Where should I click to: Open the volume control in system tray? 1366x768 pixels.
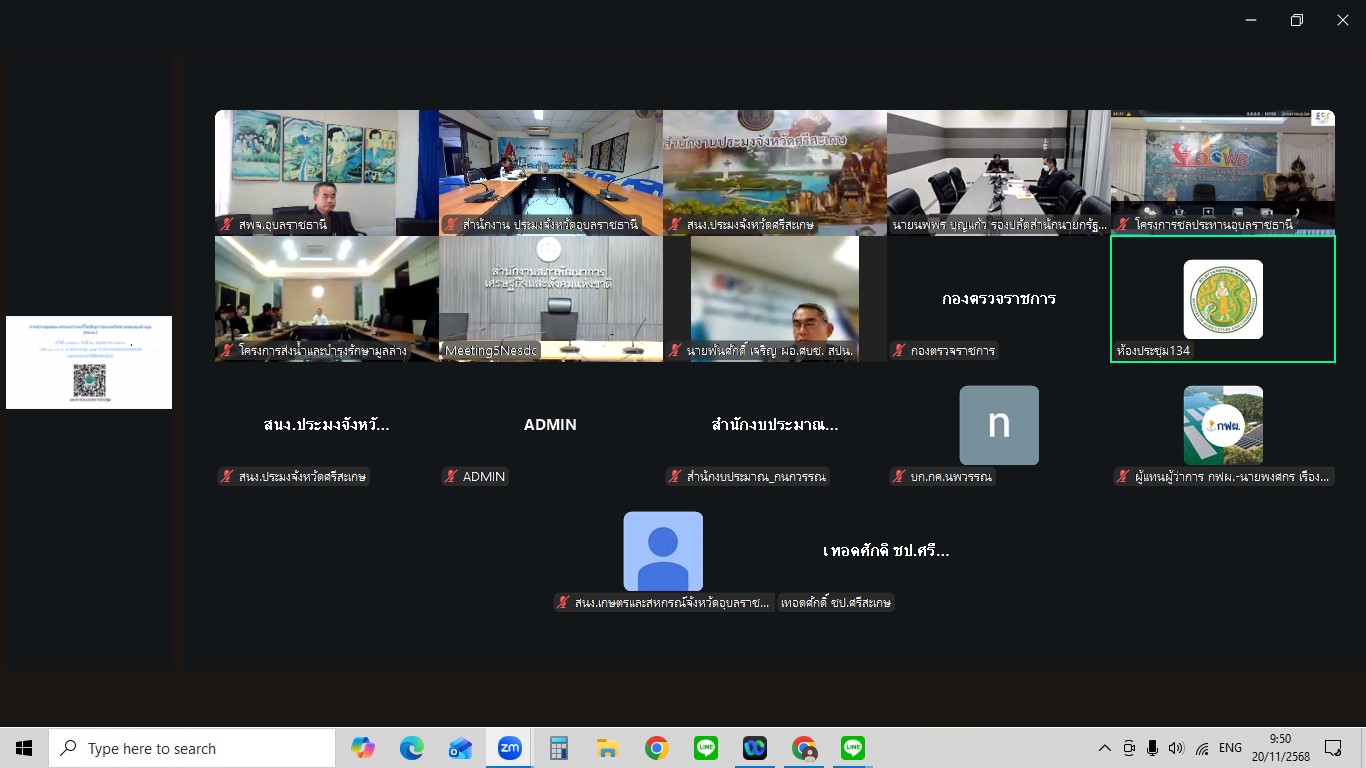point(1175,748)
